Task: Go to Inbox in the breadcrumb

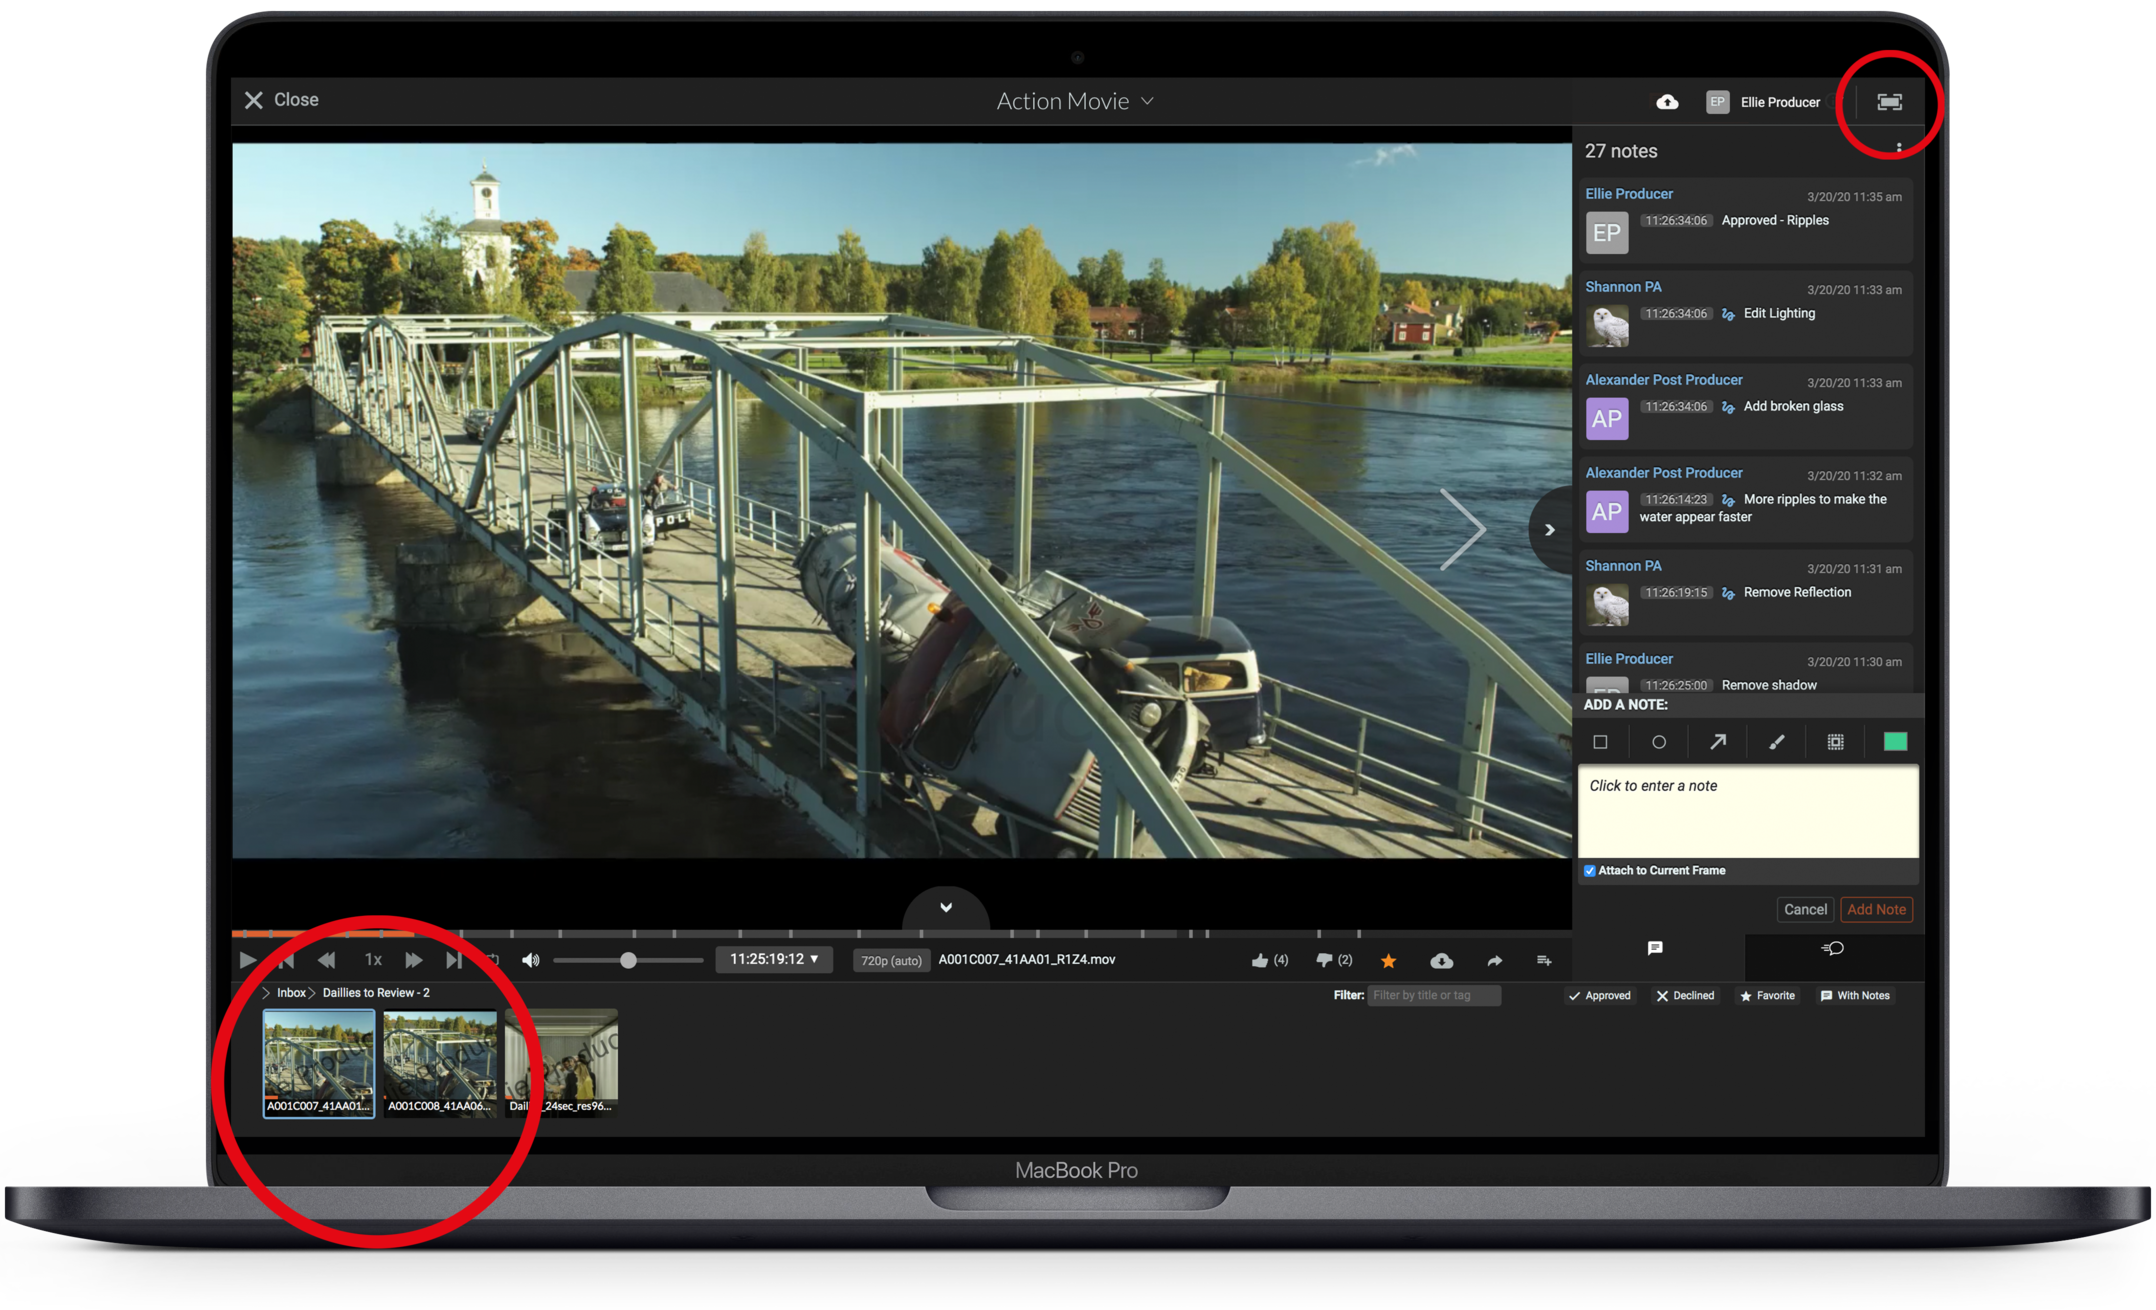Action: (291, 993)
